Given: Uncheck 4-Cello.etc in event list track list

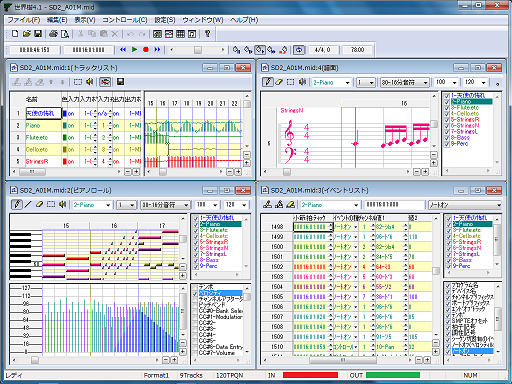Looking at the screenshot, I should tap(449, 236).
